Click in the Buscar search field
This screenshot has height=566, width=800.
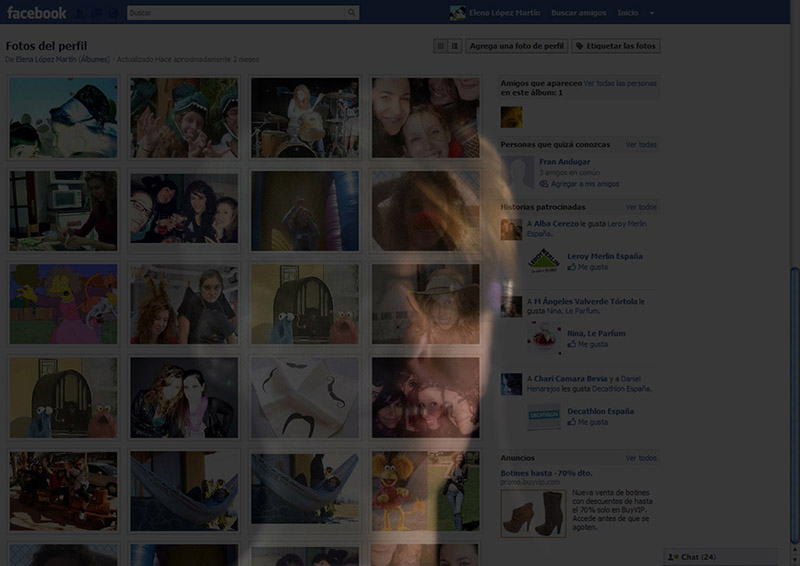tap(238, 13)
